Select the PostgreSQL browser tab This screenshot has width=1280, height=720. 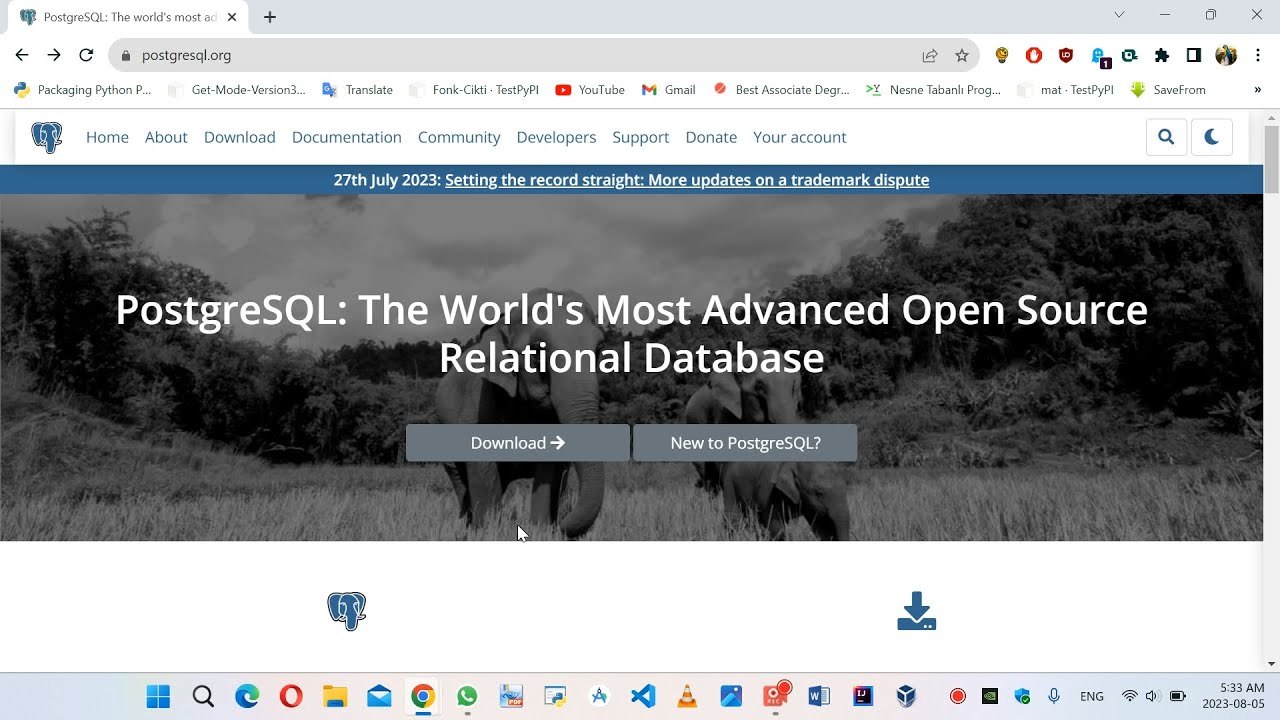point(128,17)
